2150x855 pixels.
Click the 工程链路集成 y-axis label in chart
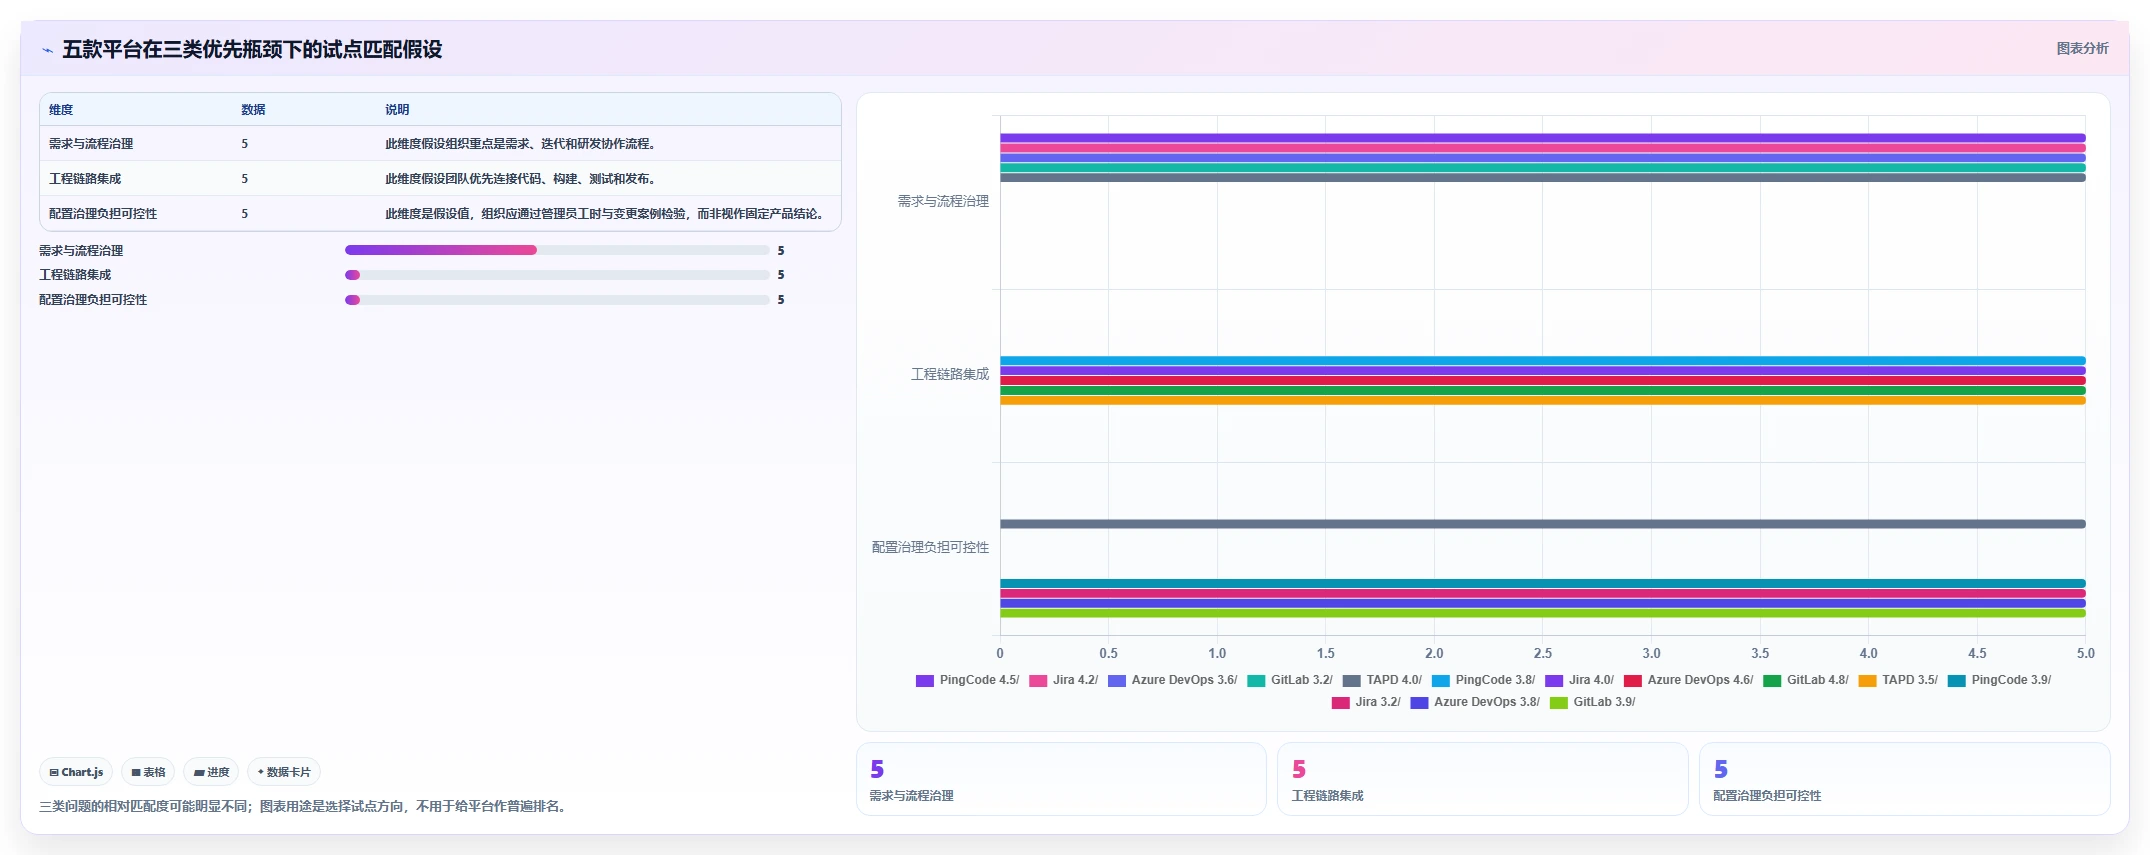[949, 374]
